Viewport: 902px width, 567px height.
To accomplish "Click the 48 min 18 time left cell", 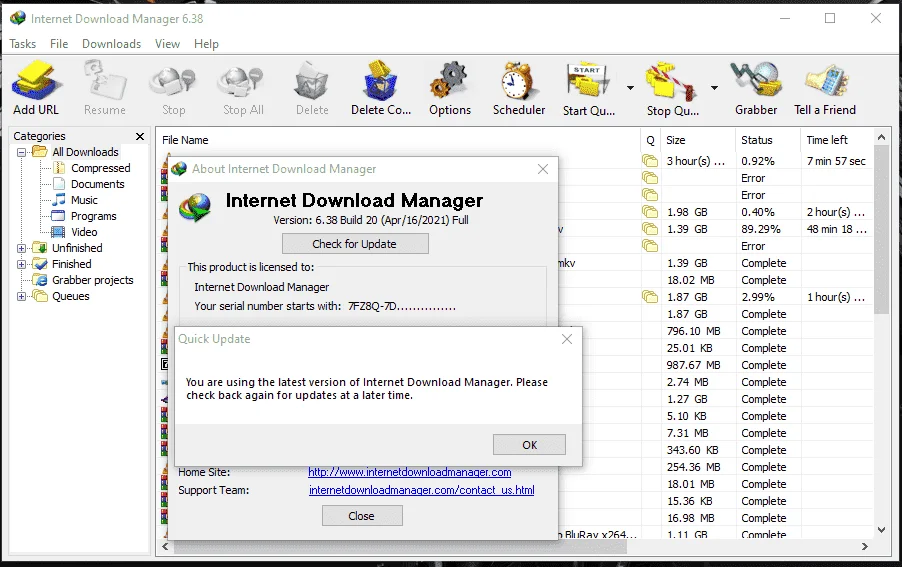I will point(836,229).
